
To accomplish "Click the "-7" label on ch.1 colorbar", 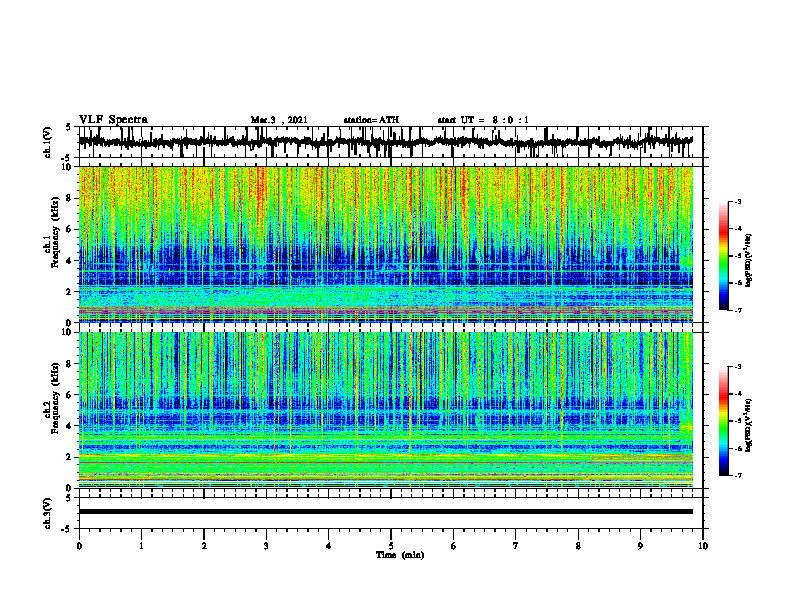I will [x=738, y=310].
